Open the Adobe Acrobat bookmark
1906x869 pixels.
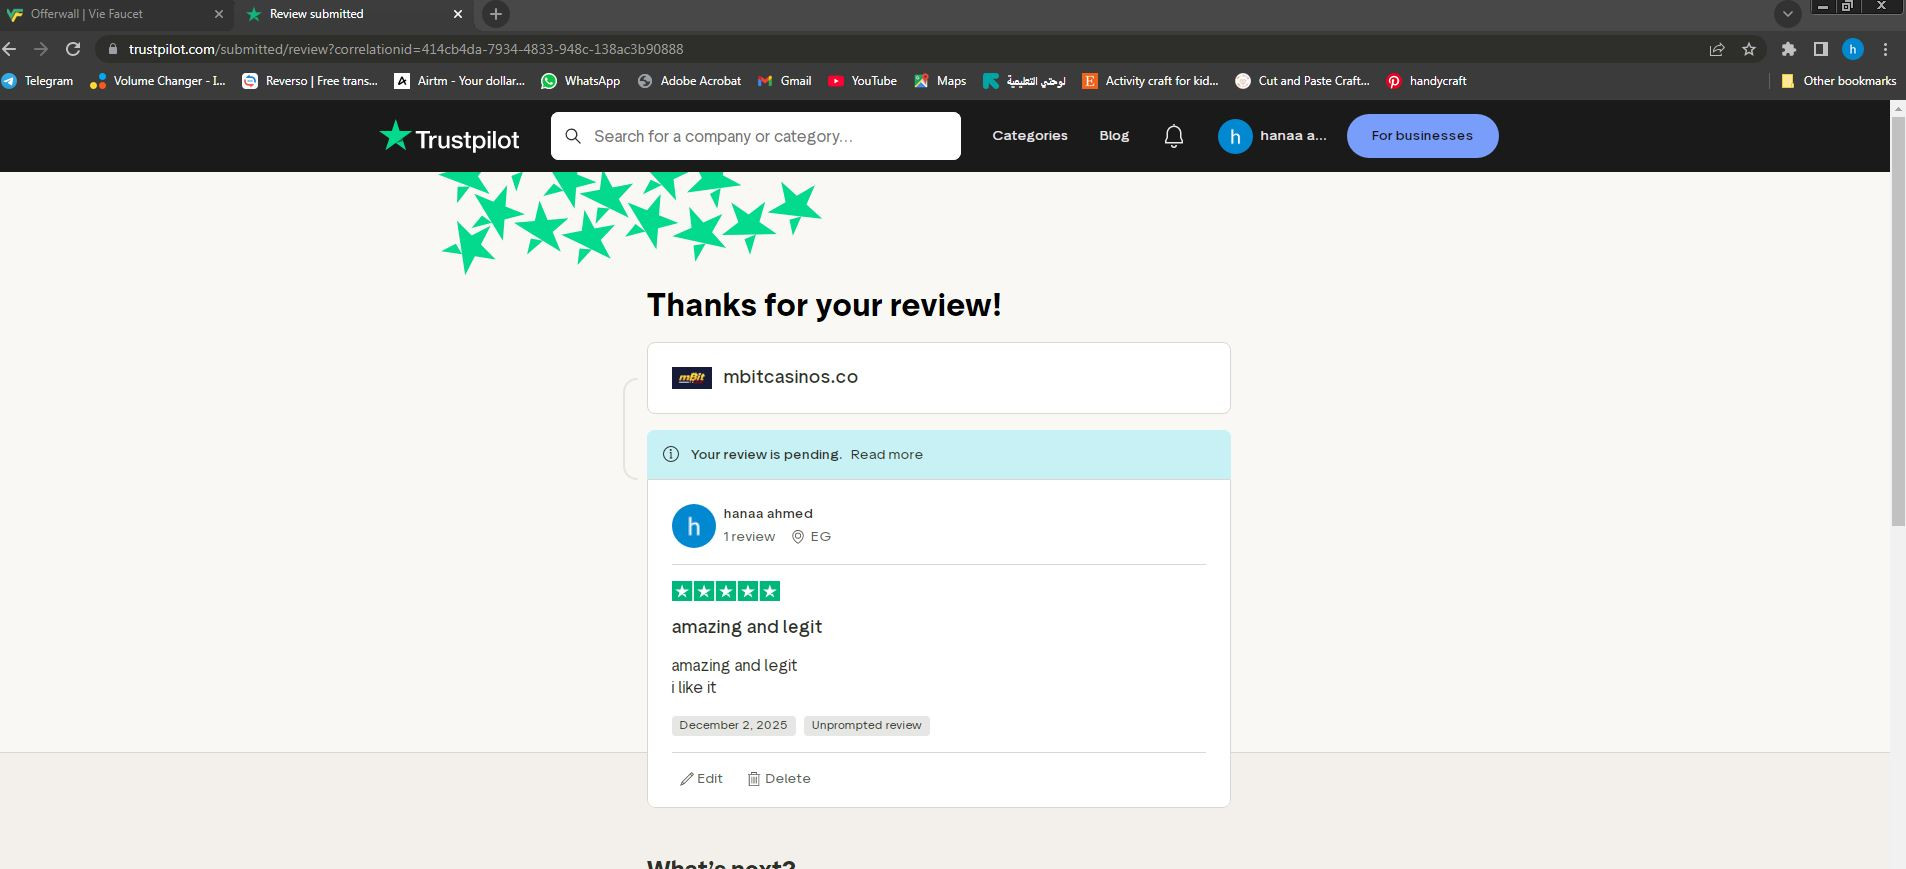tap(690, 81)
